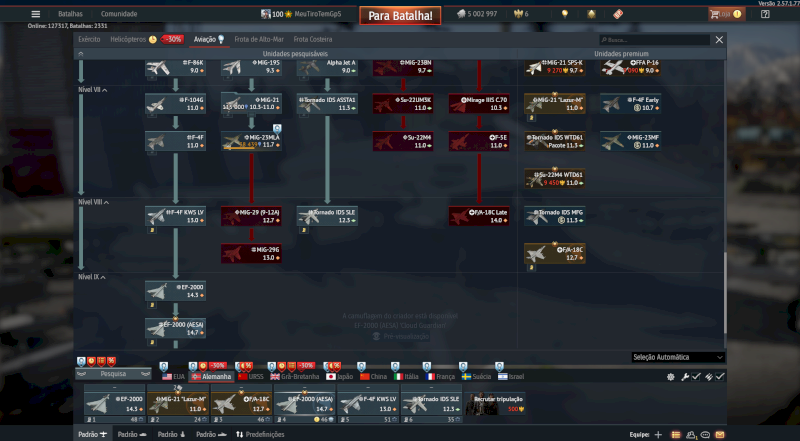Select the premium Tornado IDS MFG card
The width and height of the screenshot is (800, 441).
555,216
